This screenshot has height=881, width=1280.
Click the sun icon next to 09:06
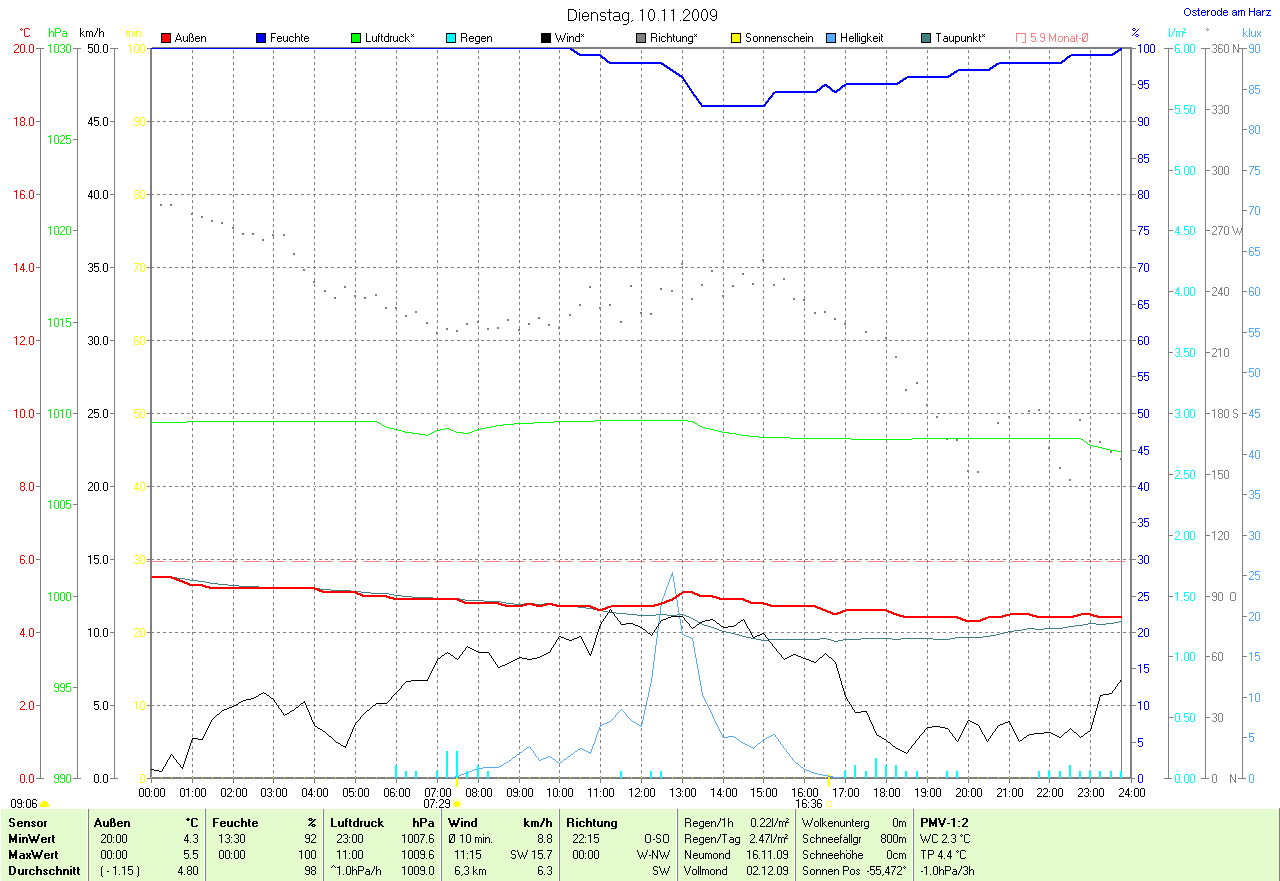(x=45, y=803)
